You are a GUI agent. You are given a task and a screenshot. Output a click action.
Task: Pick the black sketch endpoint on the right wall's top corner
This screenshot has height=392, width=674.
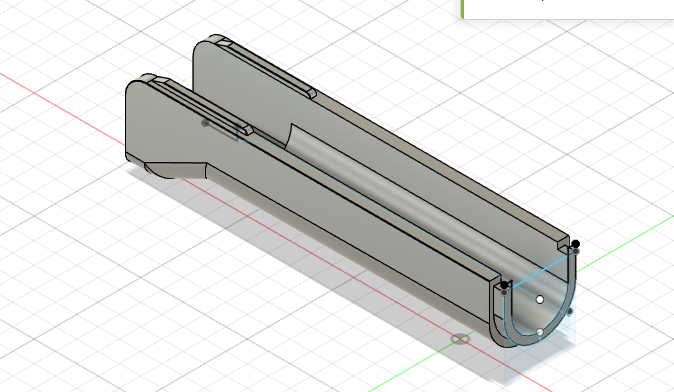click(575, 244)
